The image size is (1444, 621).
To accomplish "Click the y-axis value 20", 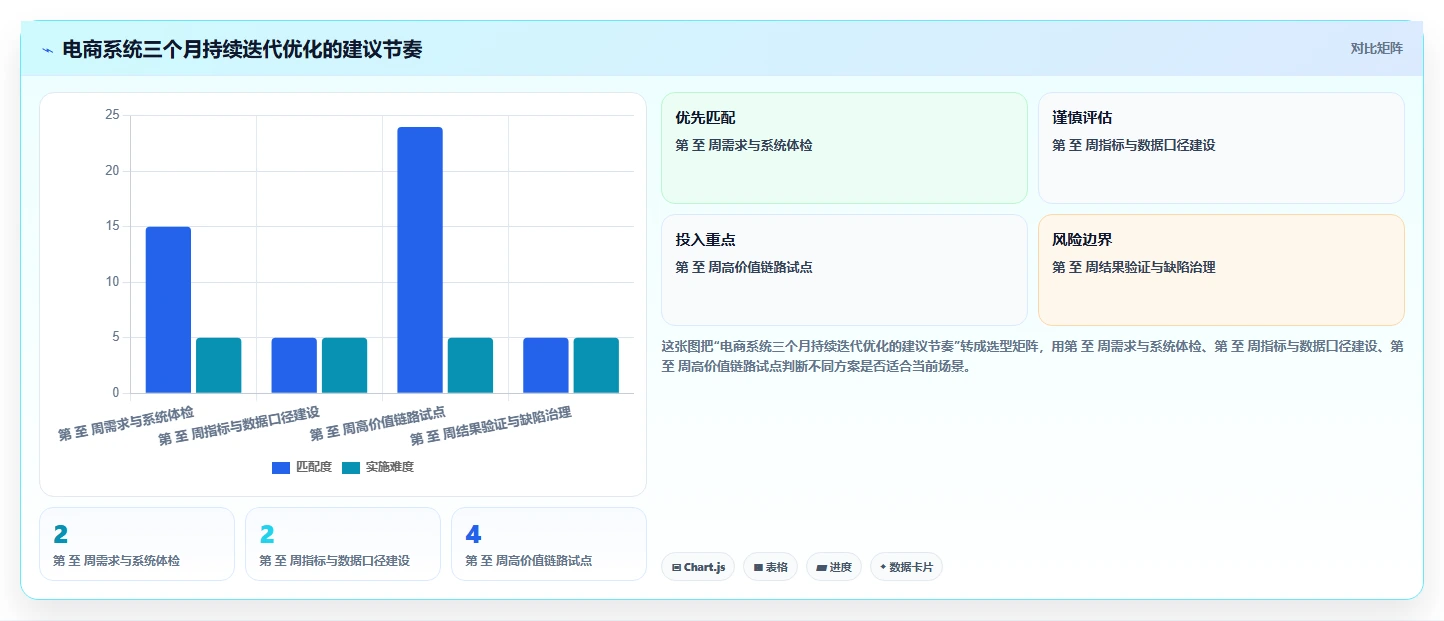I will [112, 171].
